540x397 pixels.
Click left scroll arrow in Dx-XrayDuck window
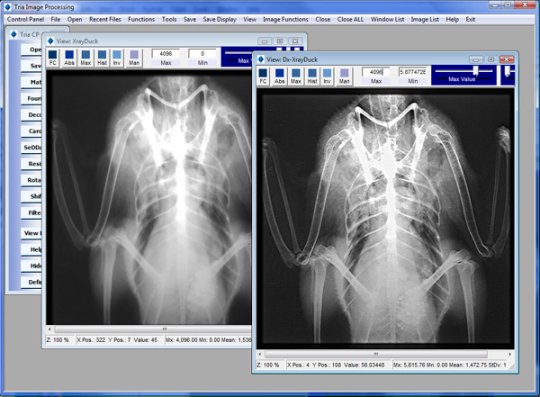coord(260,354)
